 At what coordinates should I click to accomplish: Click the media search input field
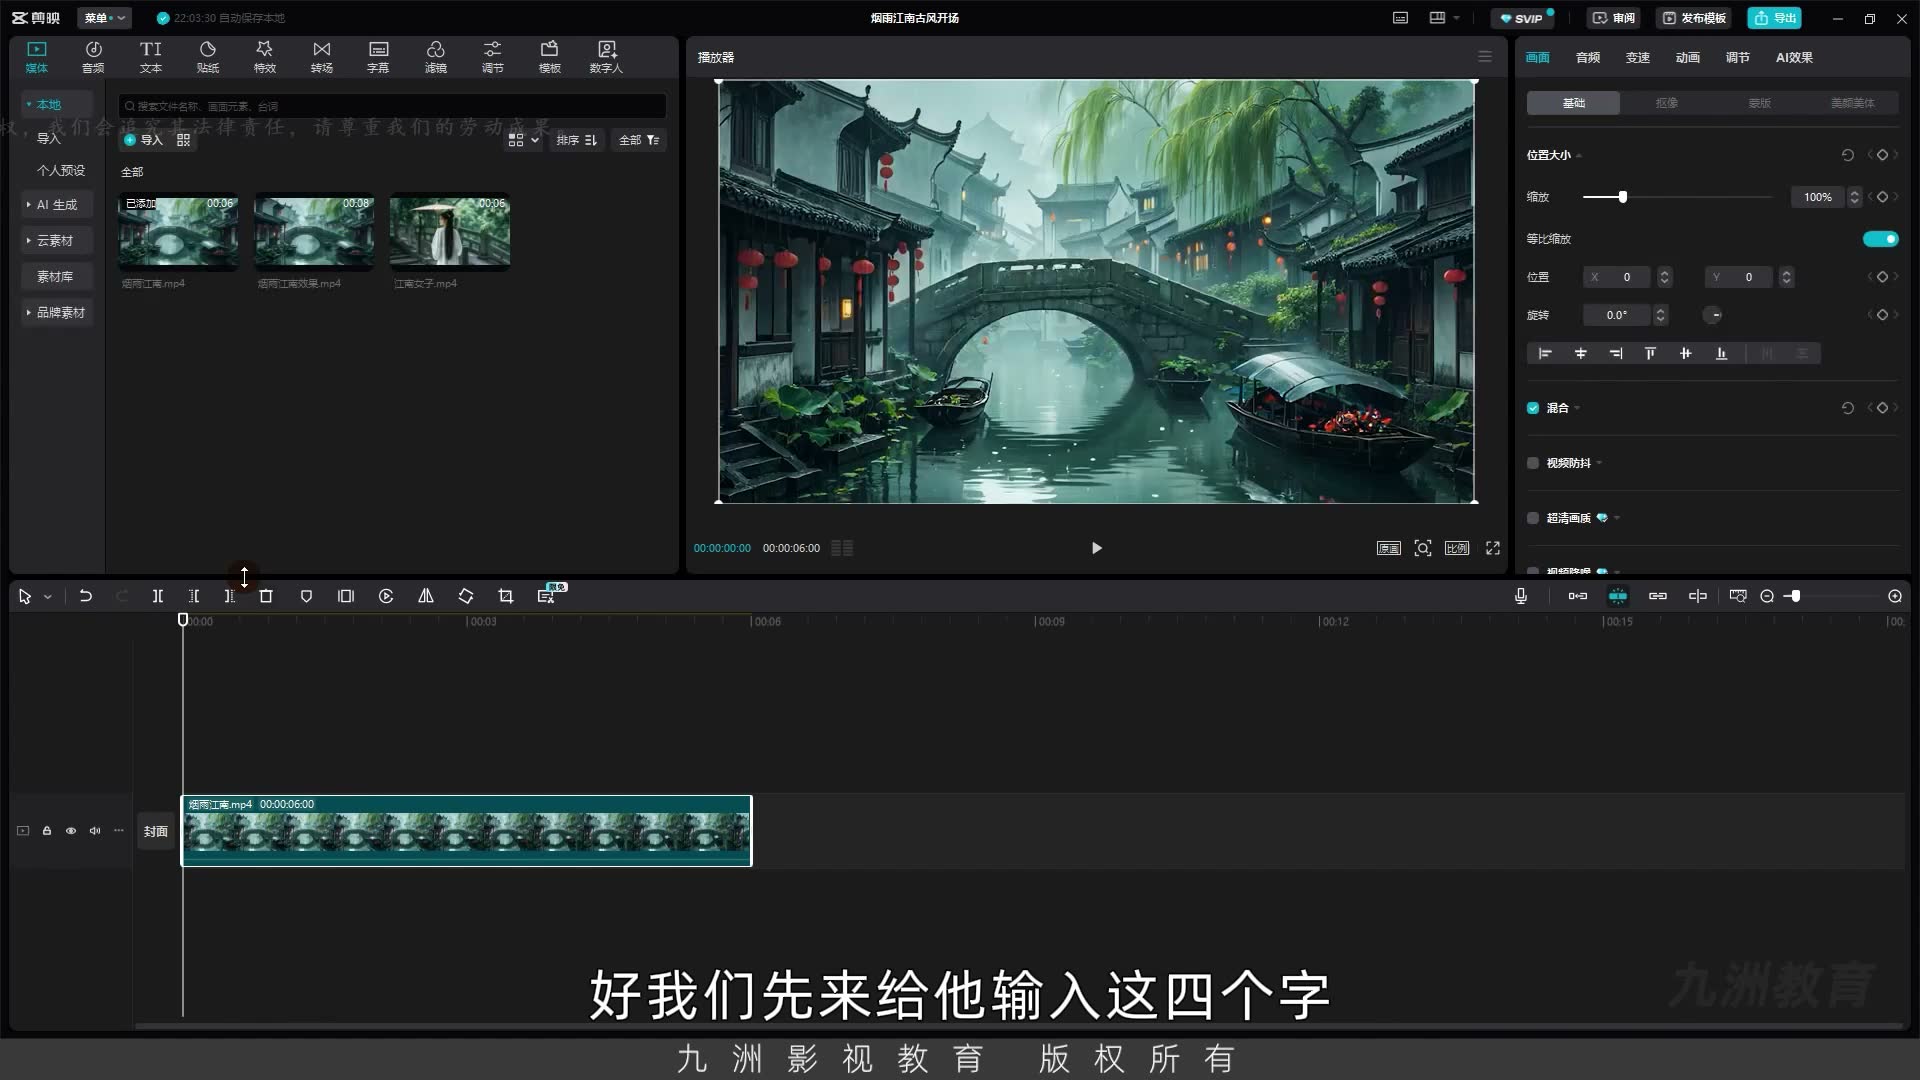(392, 106)
